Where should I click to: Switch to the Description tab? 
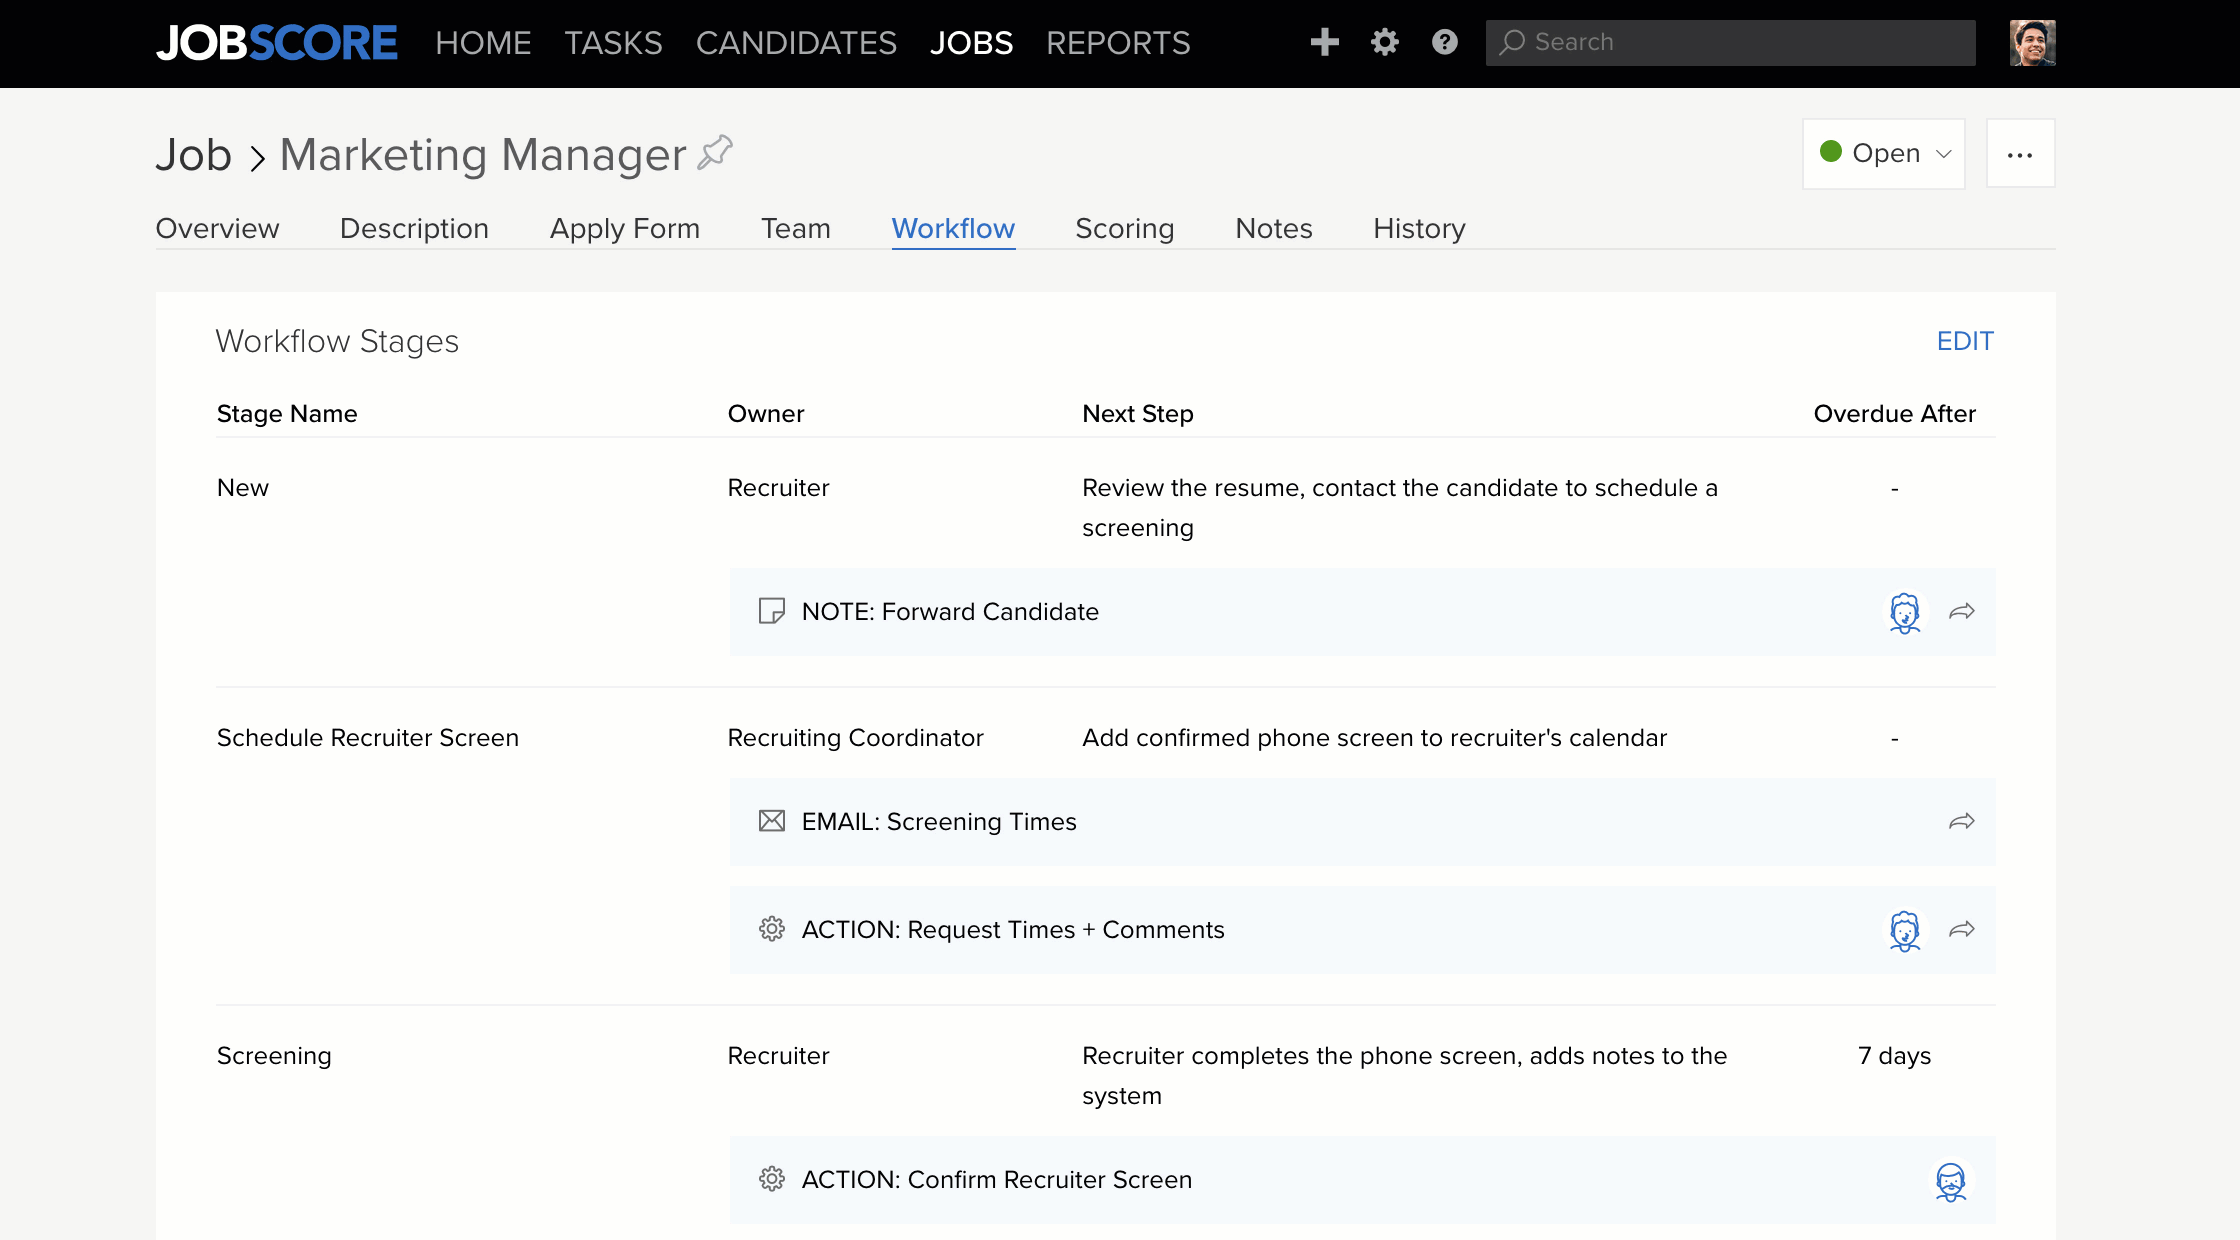point(414,228)
